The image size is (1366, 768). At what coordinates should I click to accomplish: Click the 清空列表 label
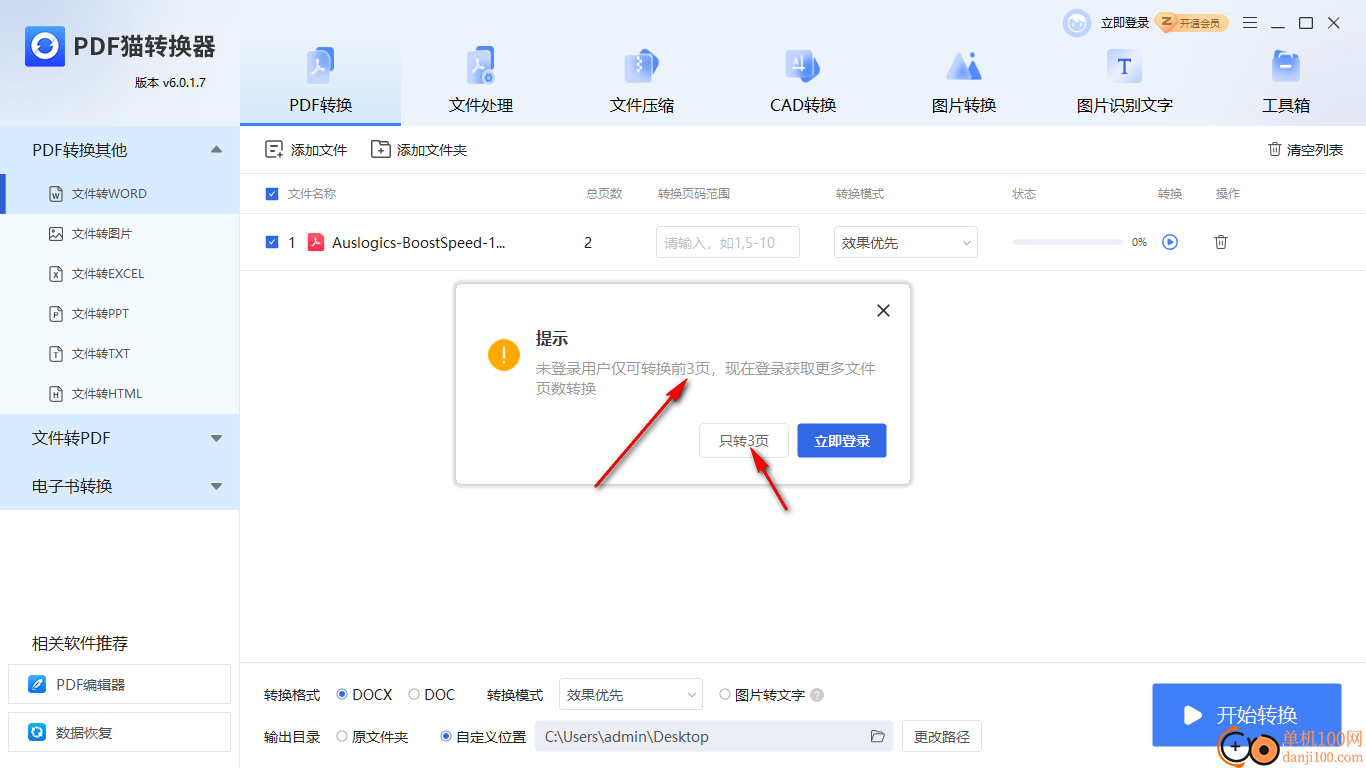(x=1315, y=150)
